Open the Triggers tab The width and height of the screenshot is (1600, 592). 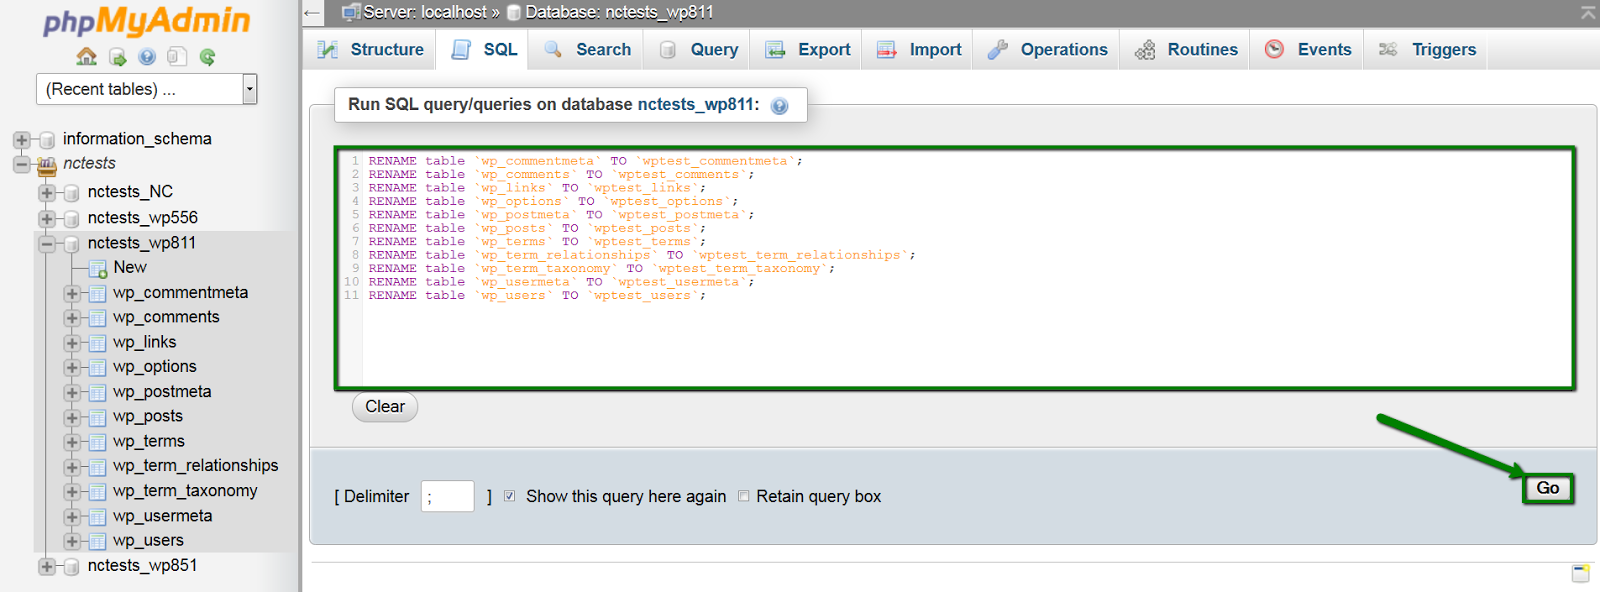tap(1427, 49)
